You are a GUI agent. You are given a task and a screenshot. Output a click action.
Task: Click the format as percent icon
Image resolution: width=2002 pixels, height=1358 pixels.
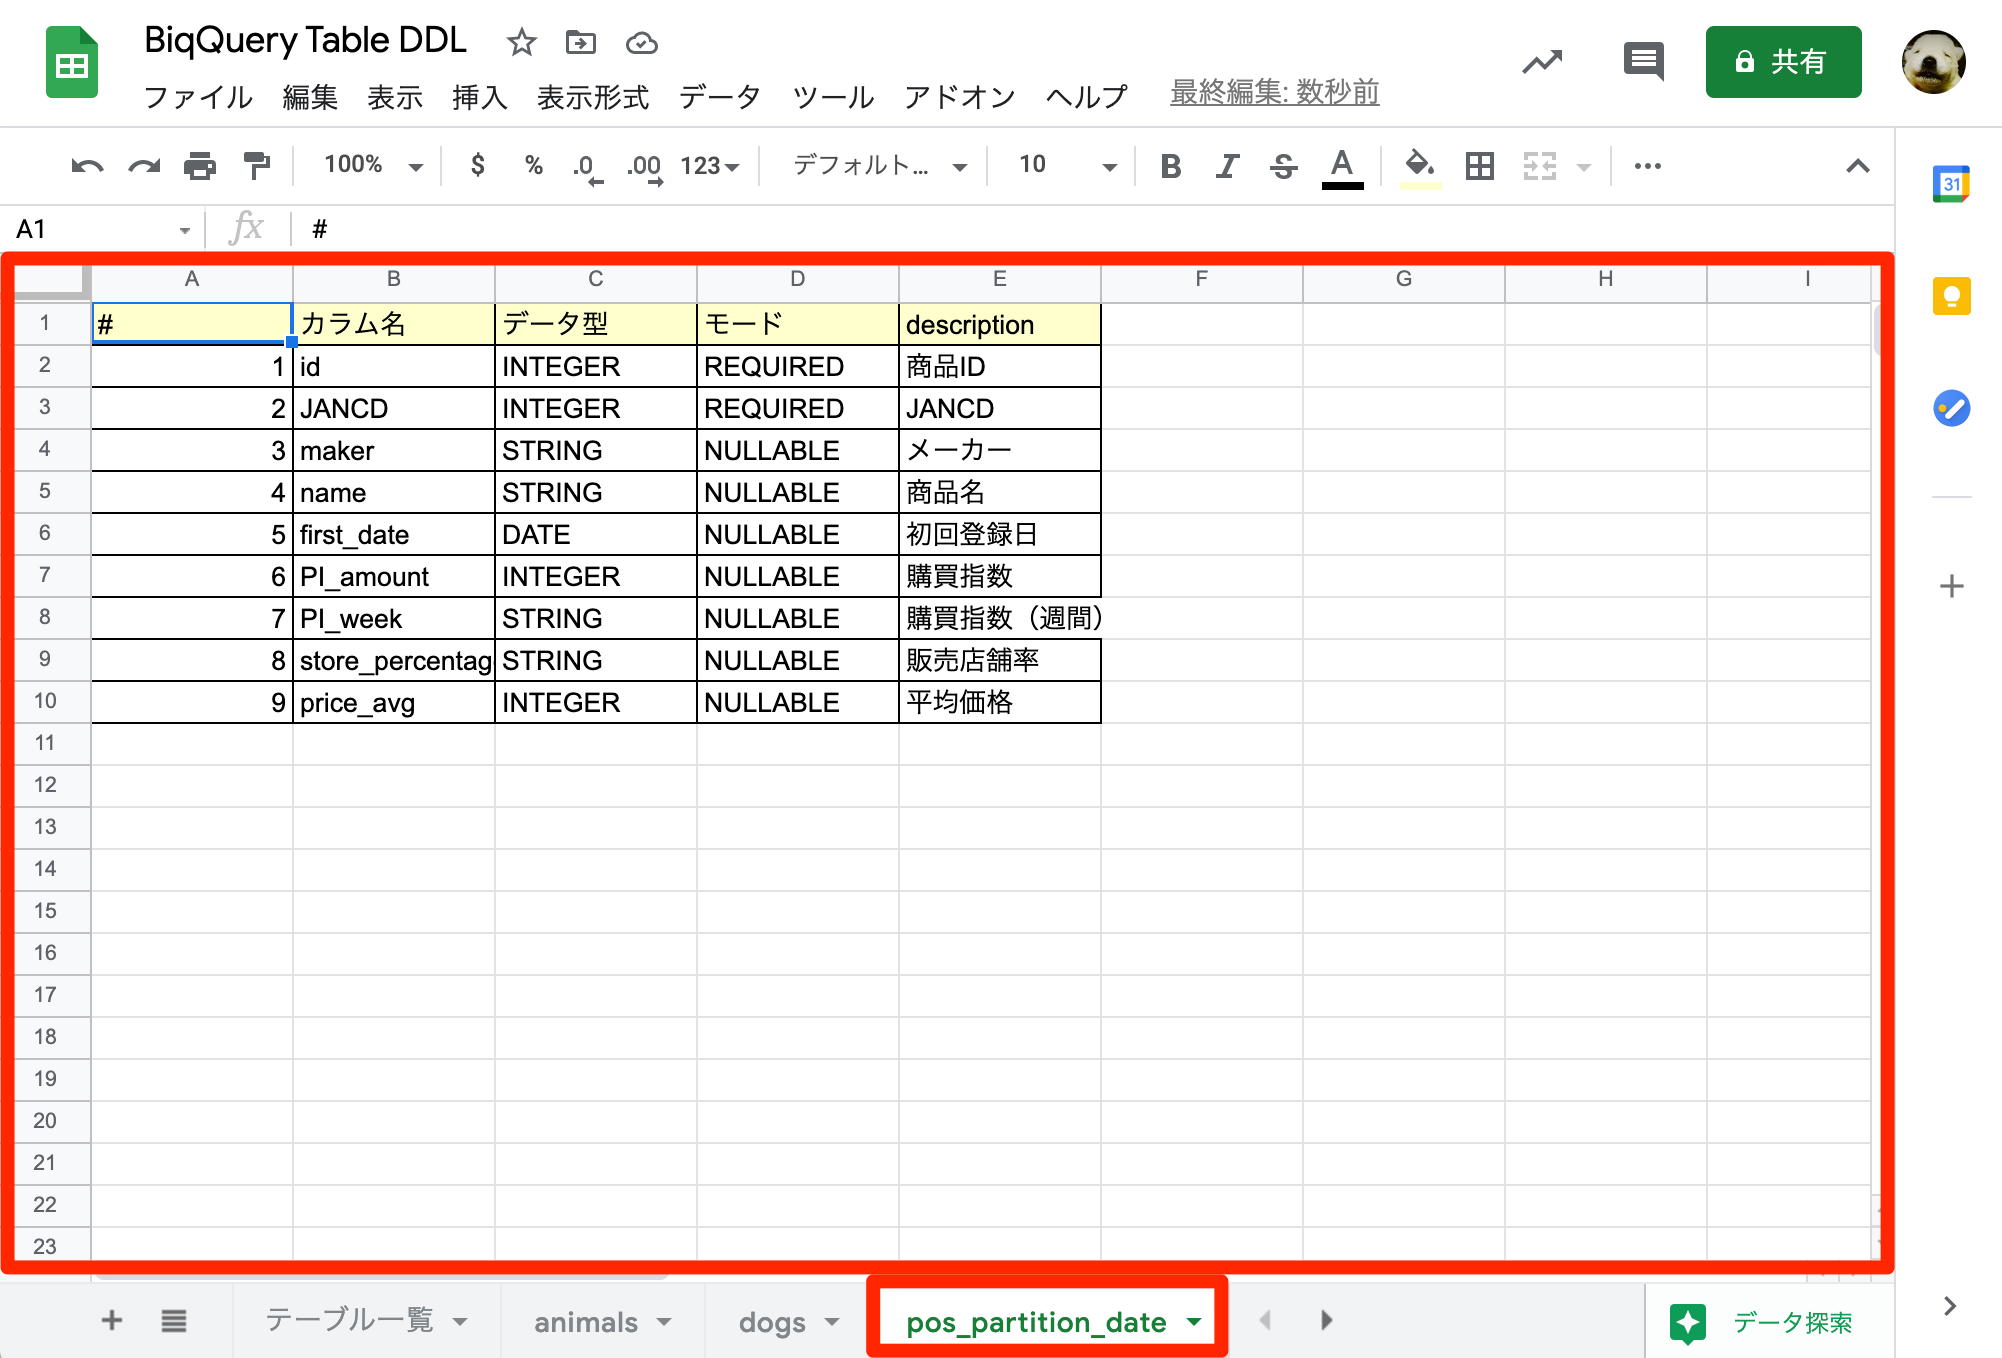click(533, 166)
